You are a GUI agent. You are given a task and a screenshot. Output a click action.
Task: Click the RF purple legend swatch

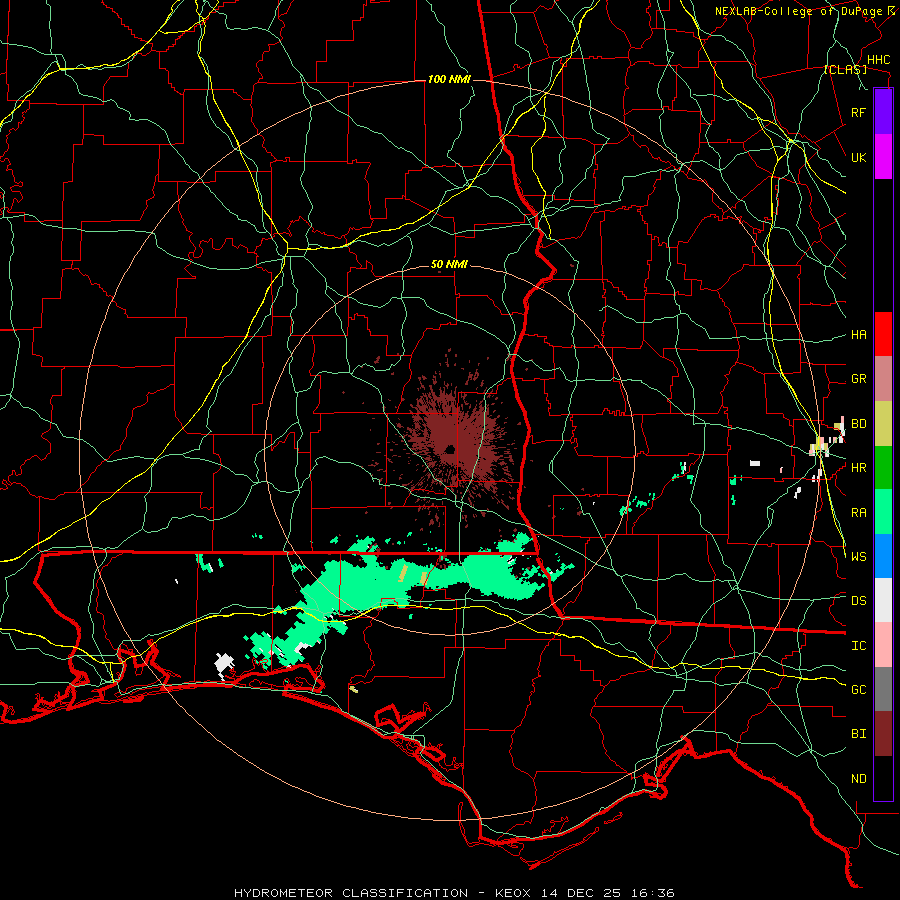[x=883, y=112]
